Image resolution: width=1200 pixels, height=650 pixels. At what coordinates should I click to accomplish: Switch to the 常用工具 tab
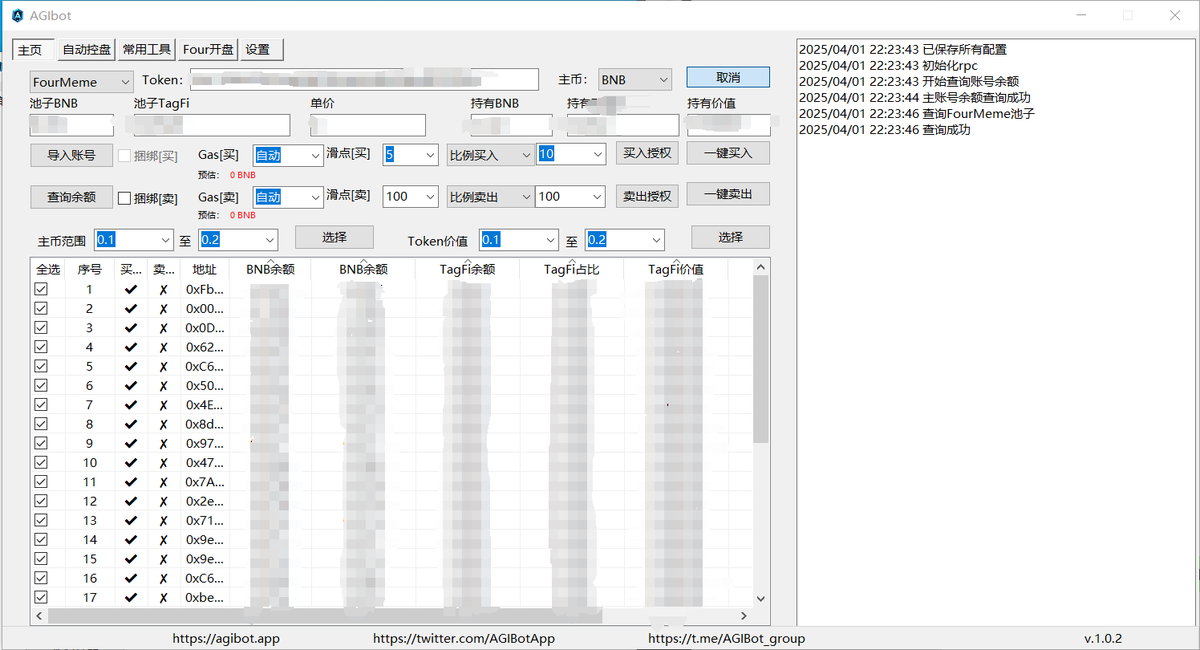tap(147, 49)
